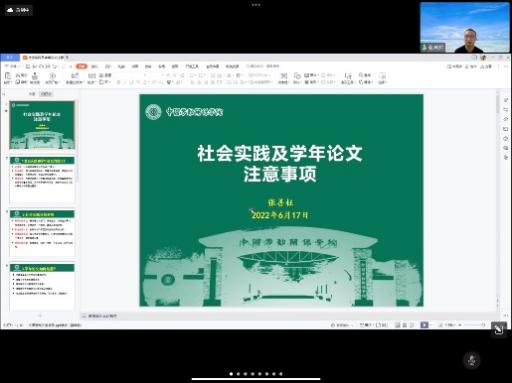Open dropdown arrow beside slideshow play button
The height and width of the screenshot is (383, 512).
click(431, 325)
